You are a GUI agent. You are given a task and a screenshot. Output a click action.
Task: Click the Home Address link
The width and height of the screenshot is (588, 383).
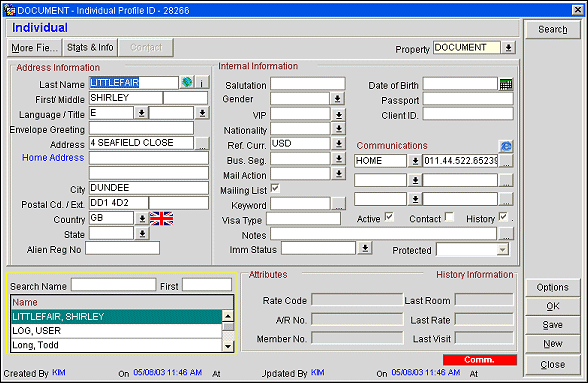point(53,158)
